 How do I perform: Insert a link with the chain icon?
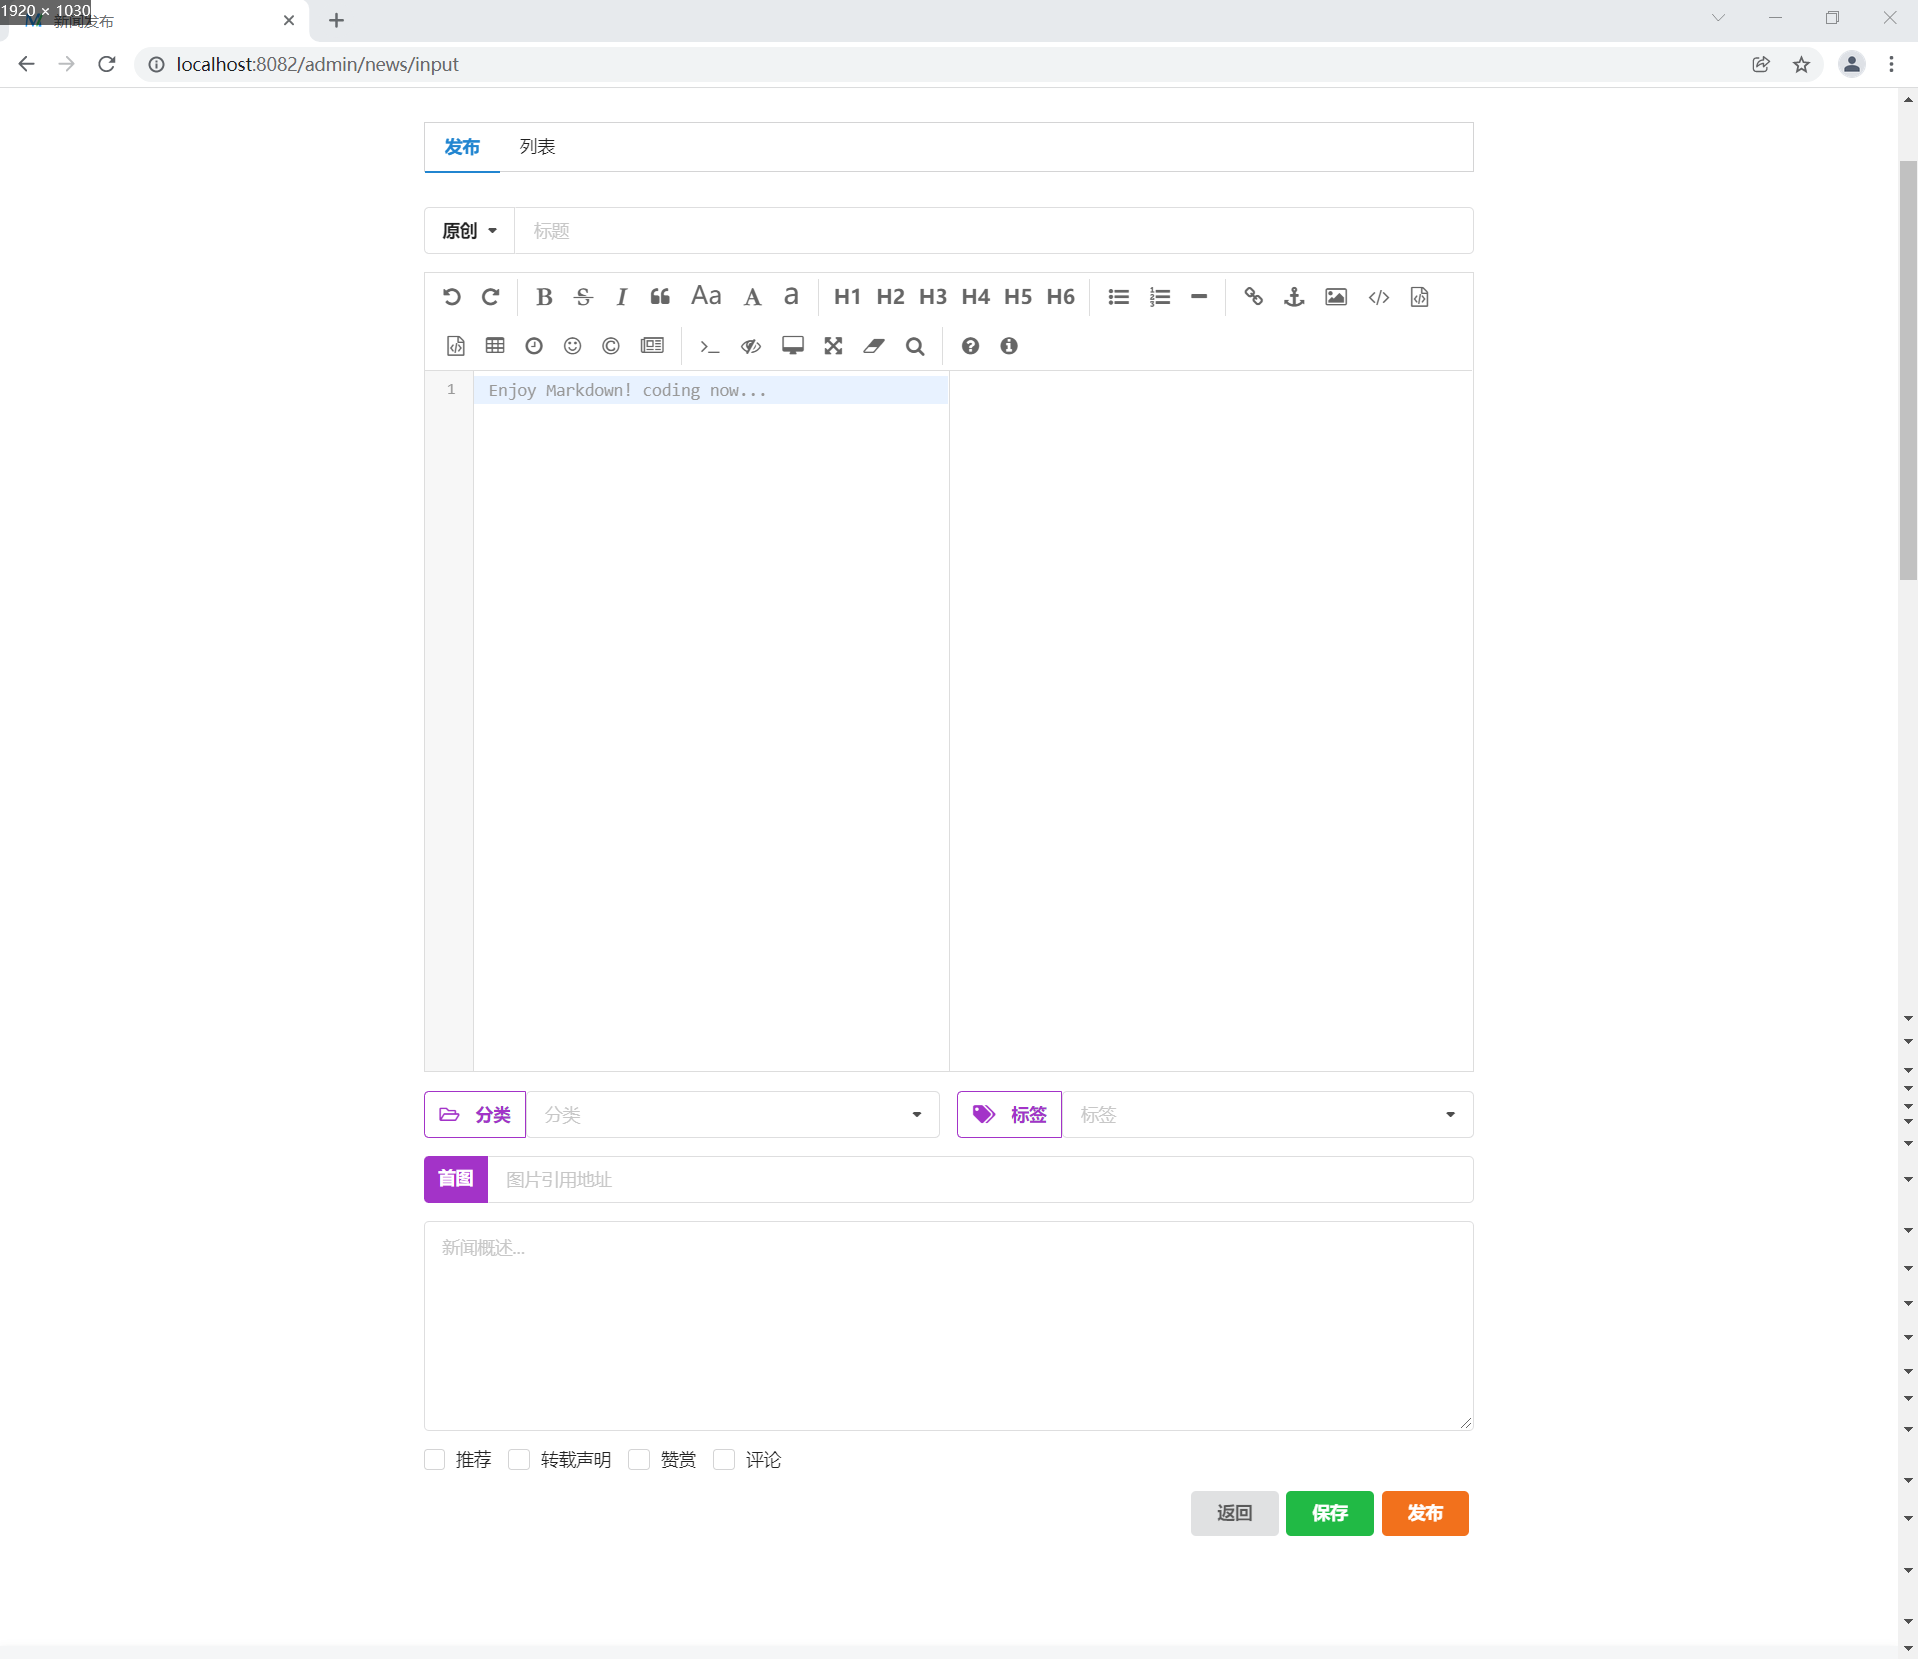click(x=1253, y=297)
